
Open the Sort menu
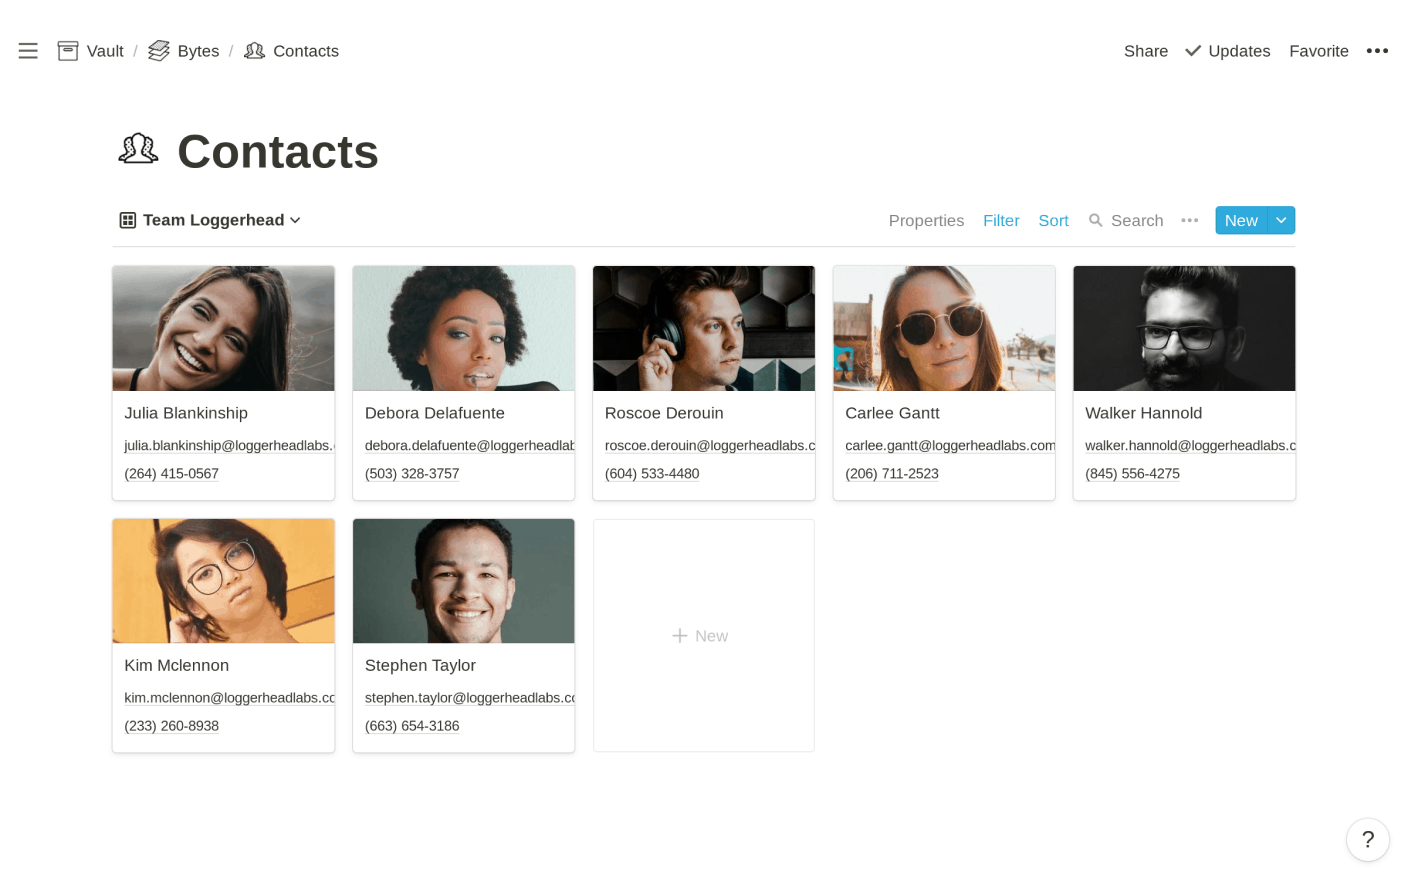pos(1053,220)
